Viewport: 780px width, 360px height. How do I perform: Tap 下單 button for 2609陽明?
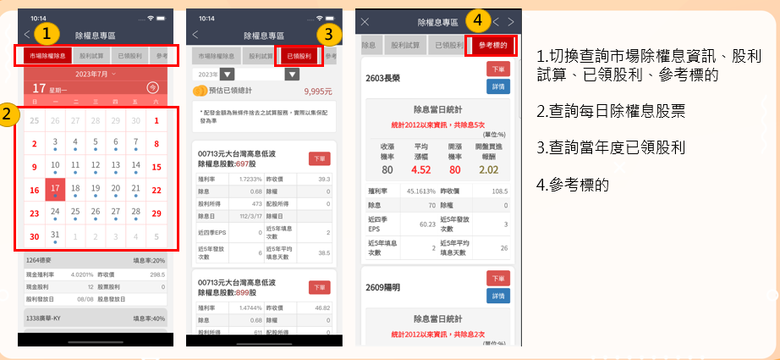tap(498, 278)
